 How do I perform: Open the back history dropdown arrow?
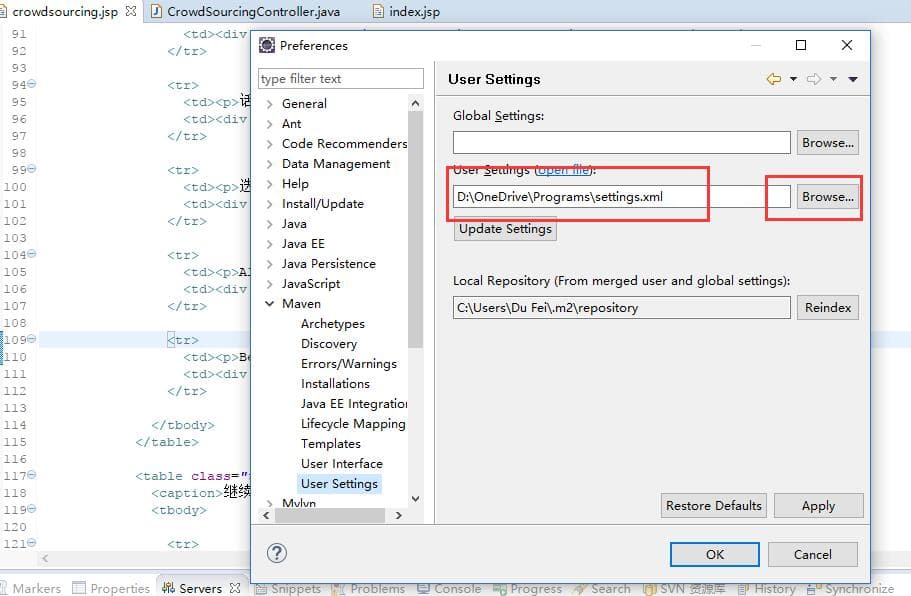794,79
